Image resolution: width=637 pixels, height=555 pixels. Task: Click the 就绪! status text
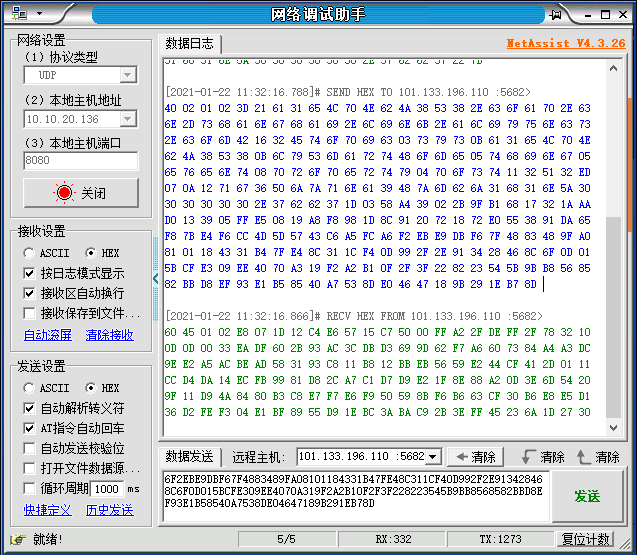(x=48, y=540)
